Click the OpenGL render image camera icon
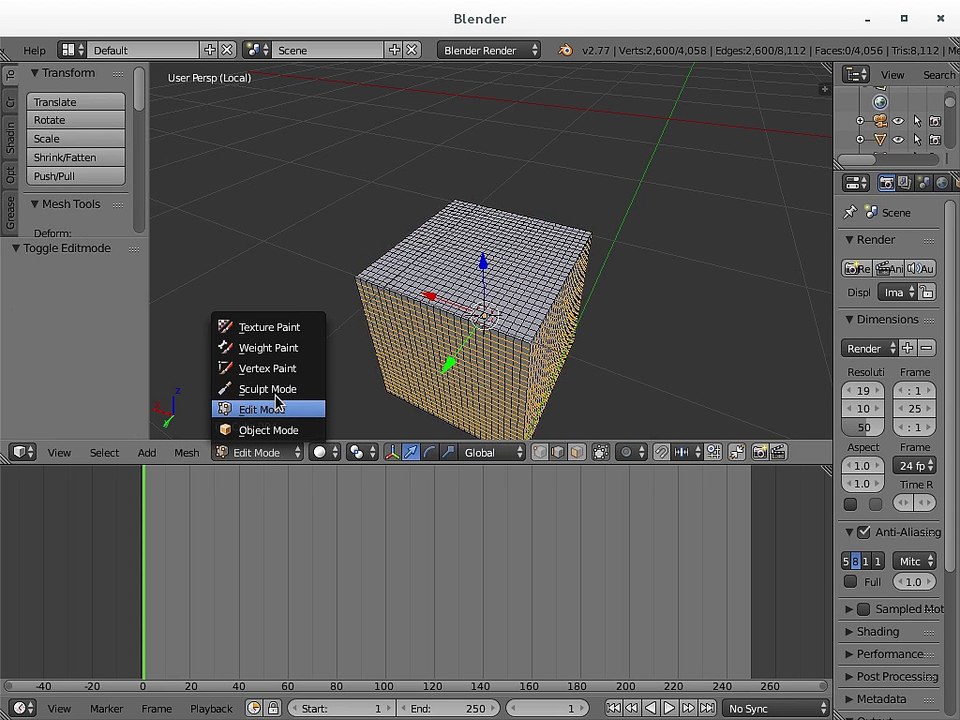The width and height of the screenshot is (960, 720). tap(760, 452)
